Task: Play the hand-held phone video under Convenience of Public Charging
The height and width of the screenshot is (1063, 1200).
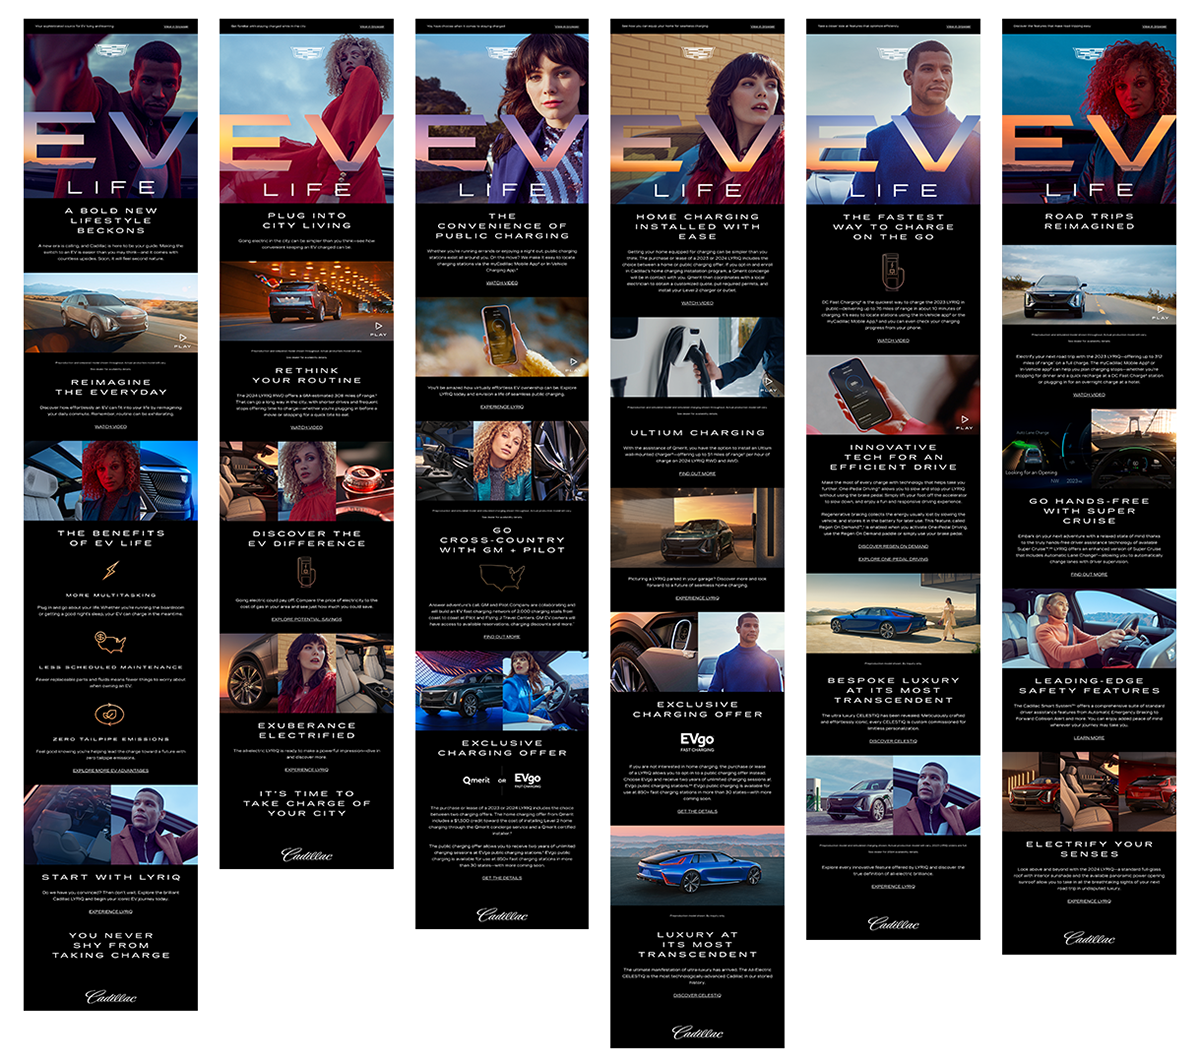Action: click(574, 363)
